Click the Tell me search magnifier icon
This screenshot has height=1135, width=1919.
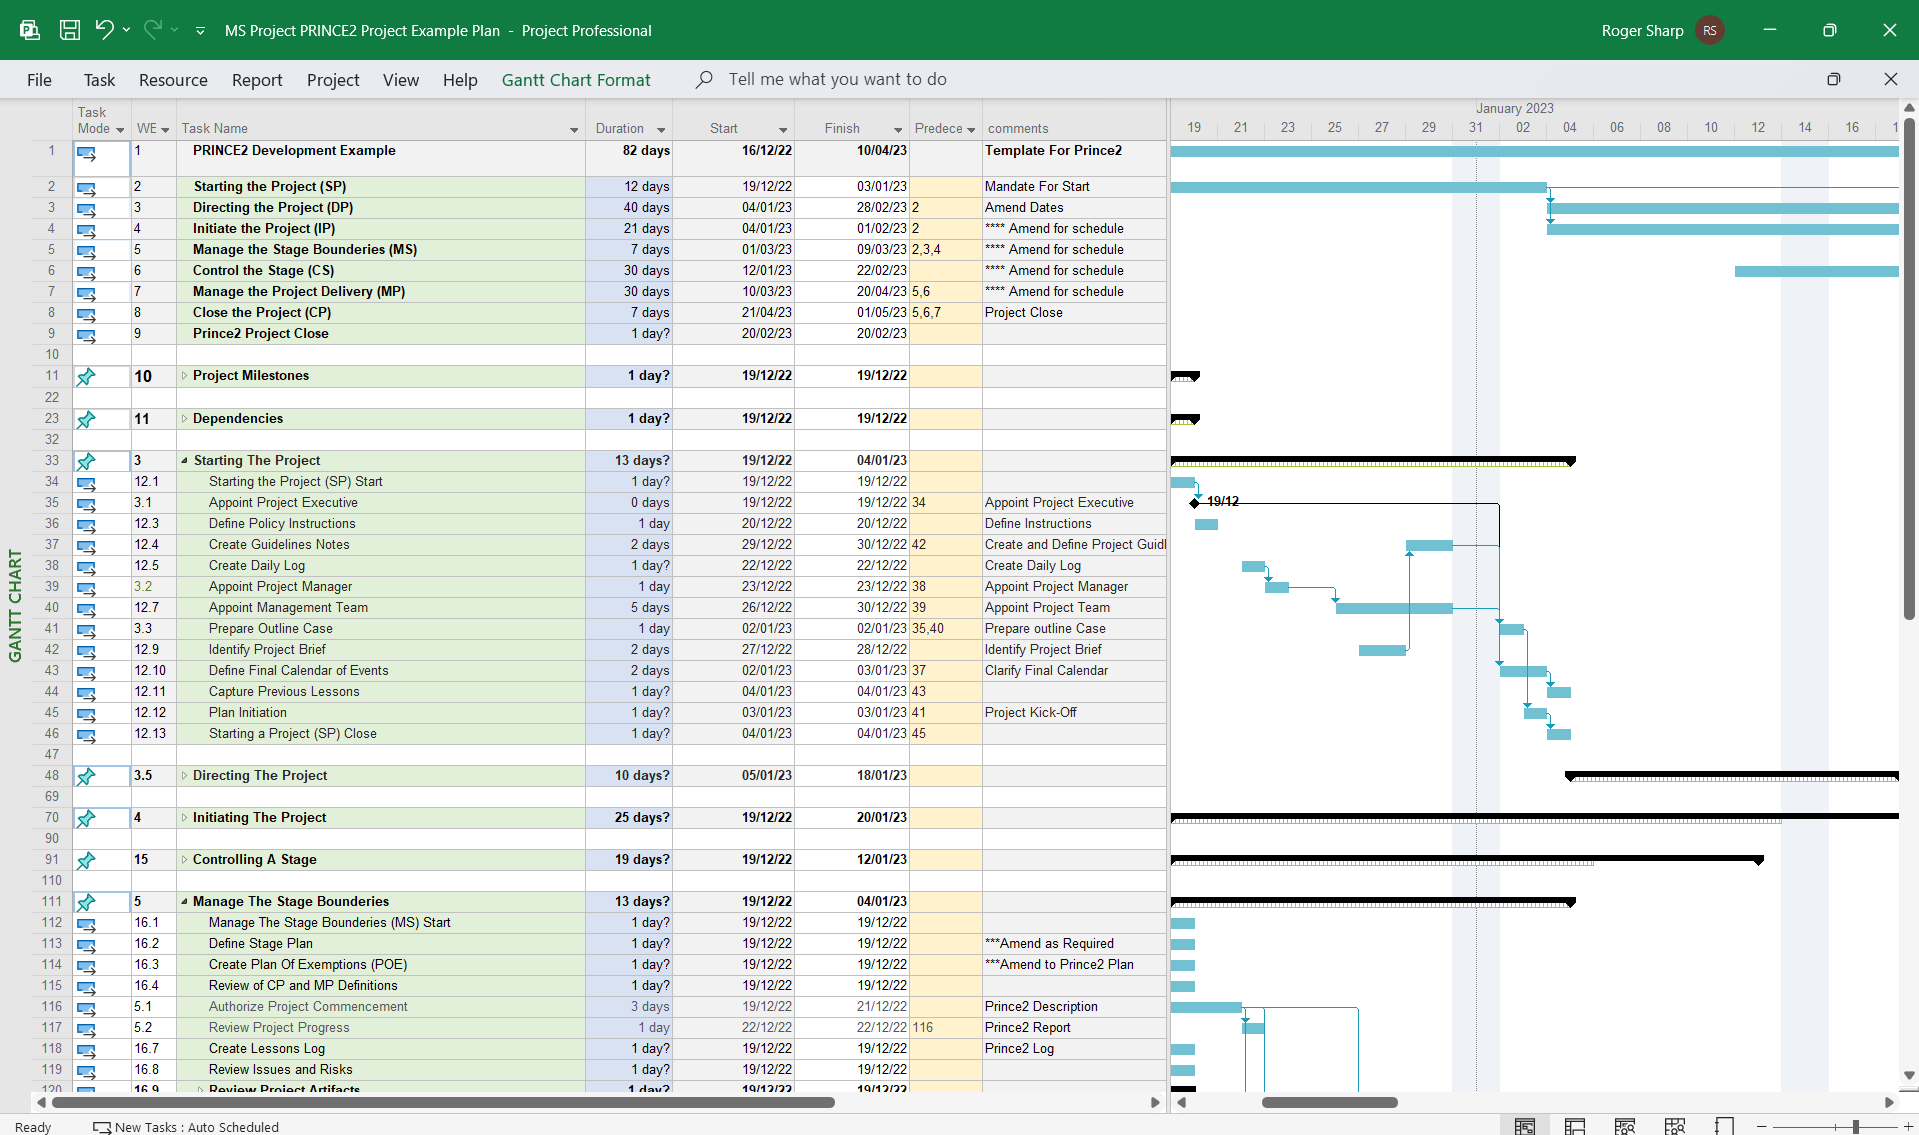click(x=704, y=79)
